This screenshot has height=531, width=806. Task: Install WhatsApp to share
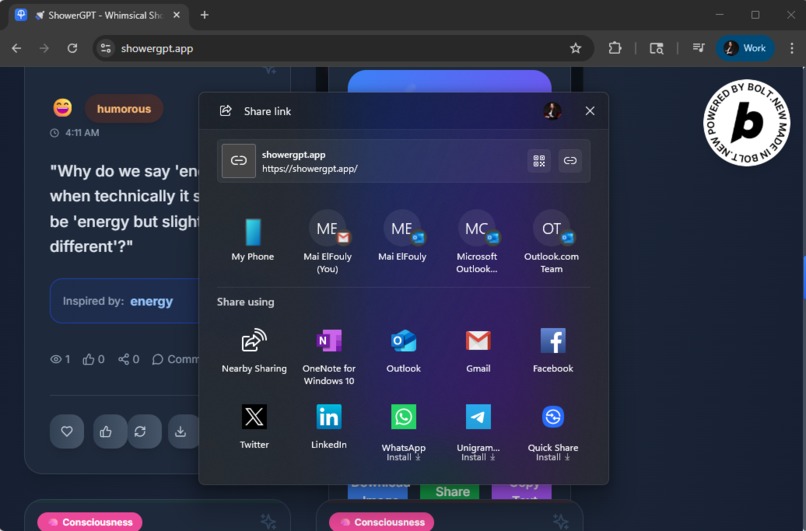pos(404,432)
